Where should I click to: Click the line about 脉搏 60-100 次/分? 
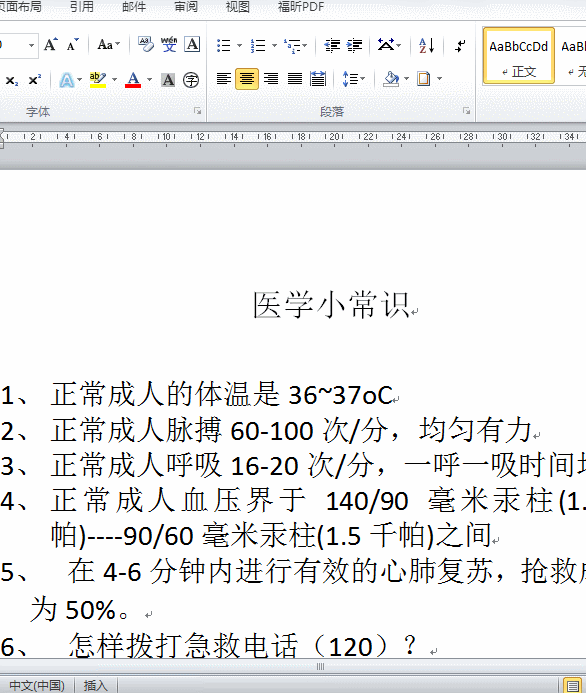290,430
